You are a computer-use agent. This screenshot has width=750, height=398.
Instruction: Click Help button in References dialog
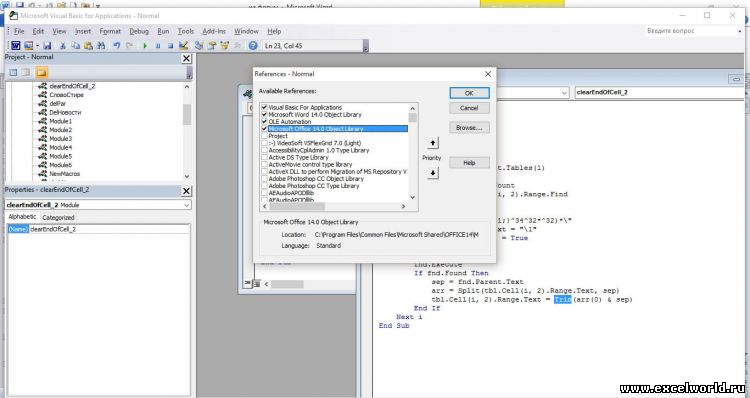[469, 163]
